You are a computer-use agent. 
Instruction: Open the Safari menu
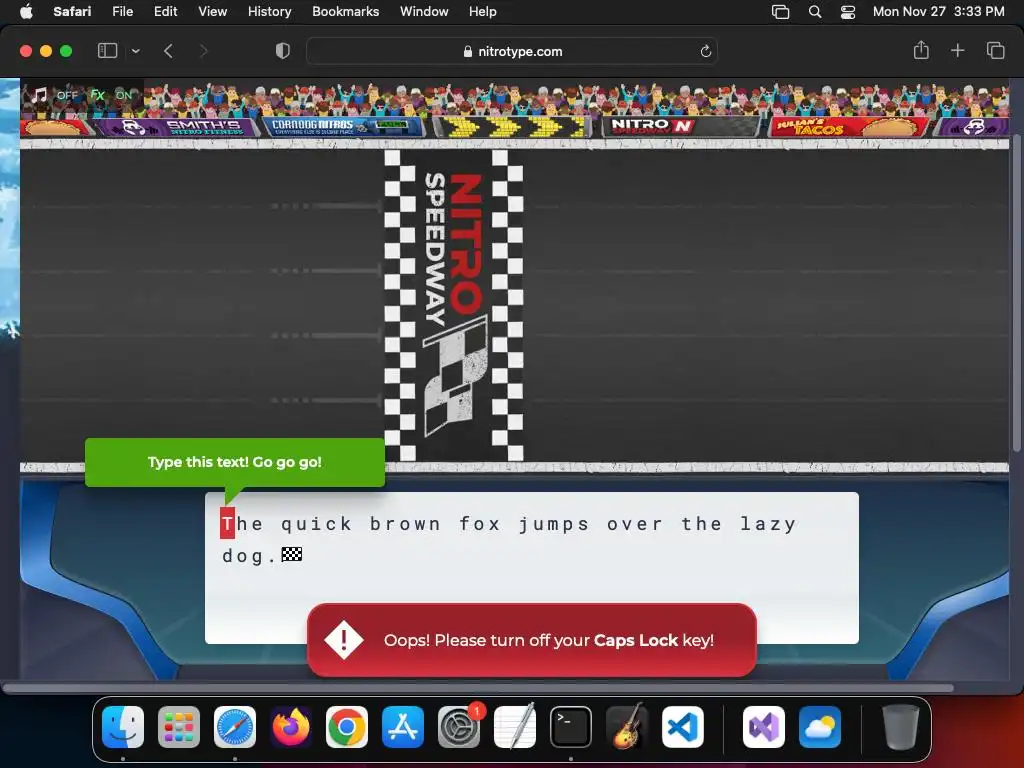pyautogui.click(x=72, y=12)
